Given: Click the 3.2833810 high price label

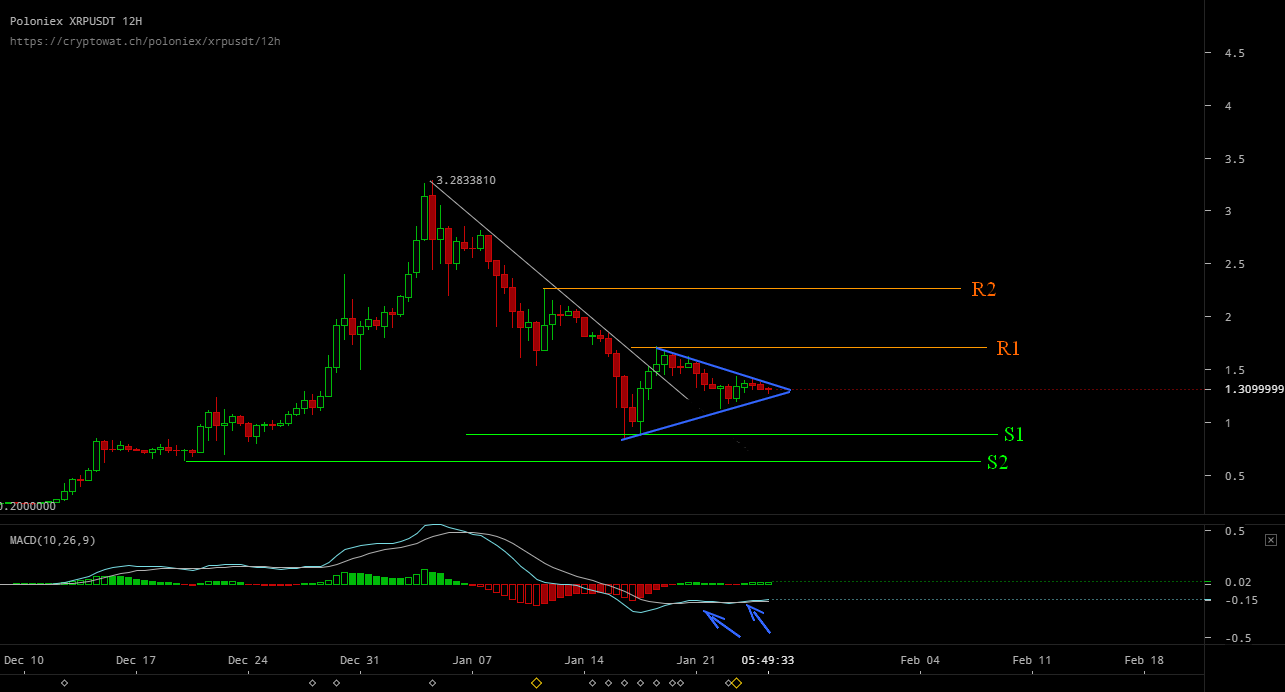Looking at the screenshot, I should pos(466,181).
